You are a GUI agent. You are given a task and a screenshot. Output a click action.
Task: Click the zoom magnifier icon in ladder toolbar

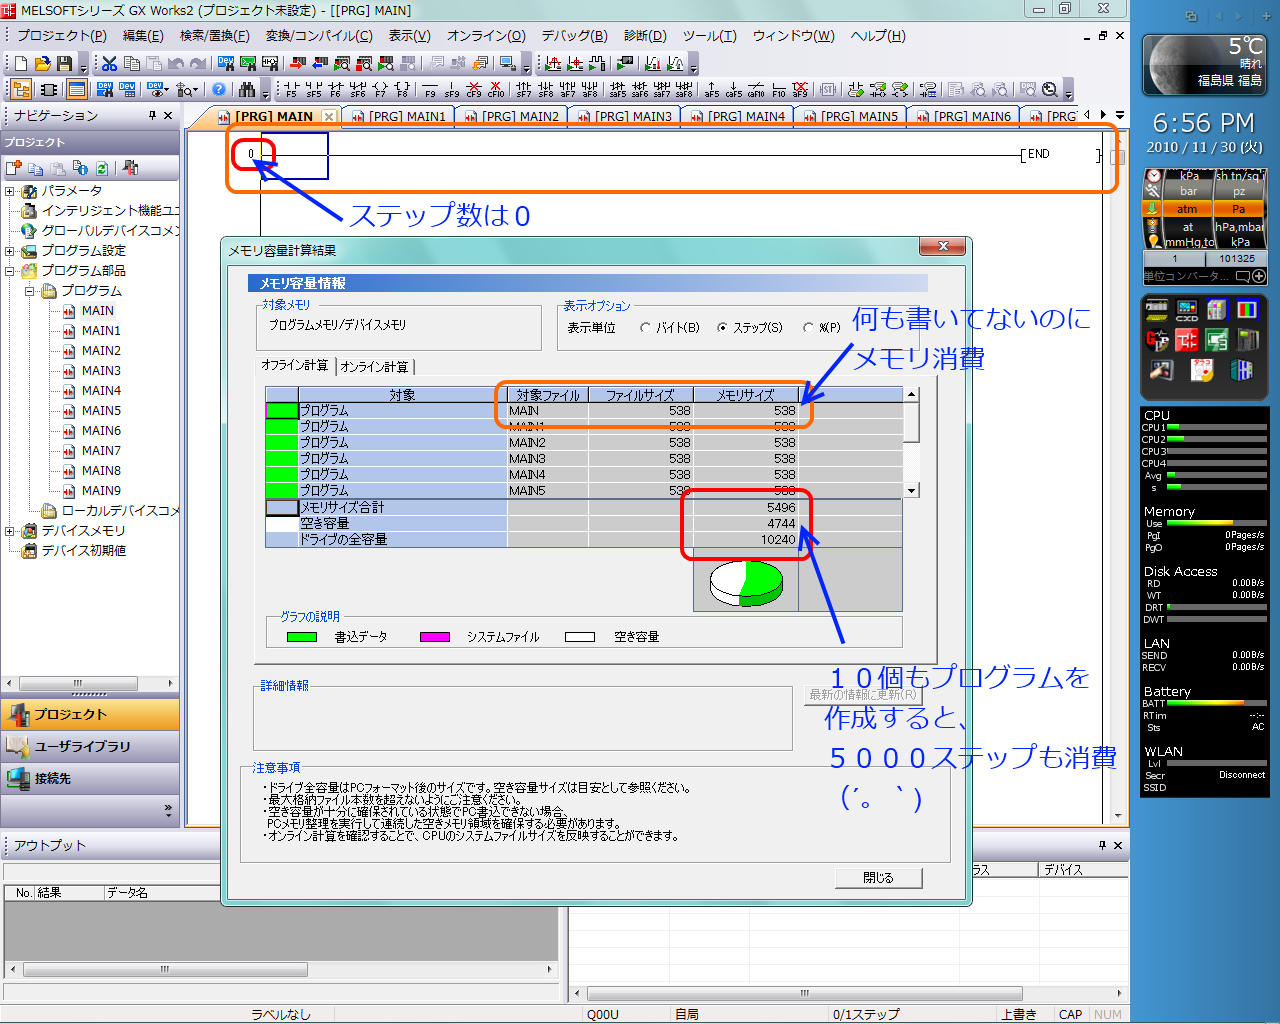pyautogui.click(x=1049, y=90)
